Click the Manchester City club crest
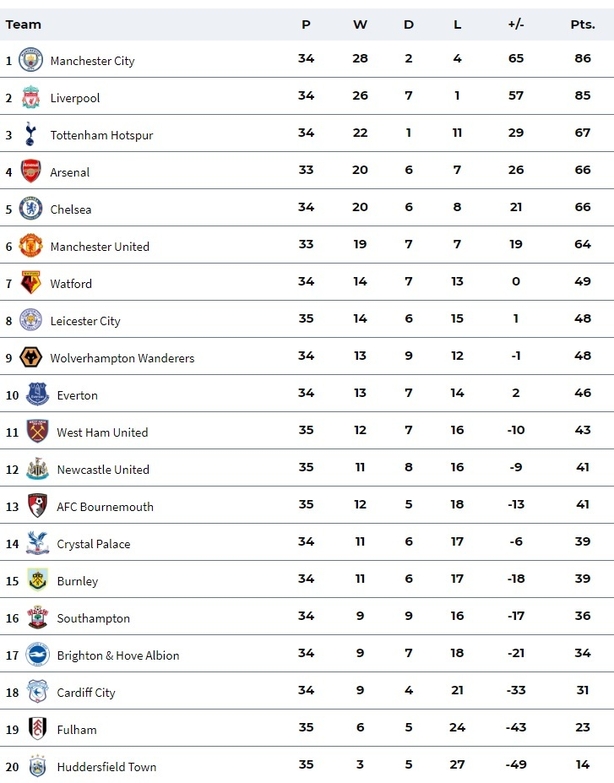The height and width of the screenshot is (783, 614). pos(31,61)
